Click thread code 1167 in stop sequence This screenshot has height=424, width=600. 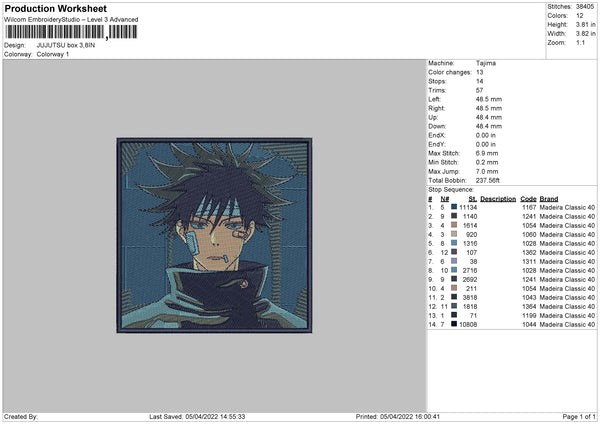pos(529,207)
